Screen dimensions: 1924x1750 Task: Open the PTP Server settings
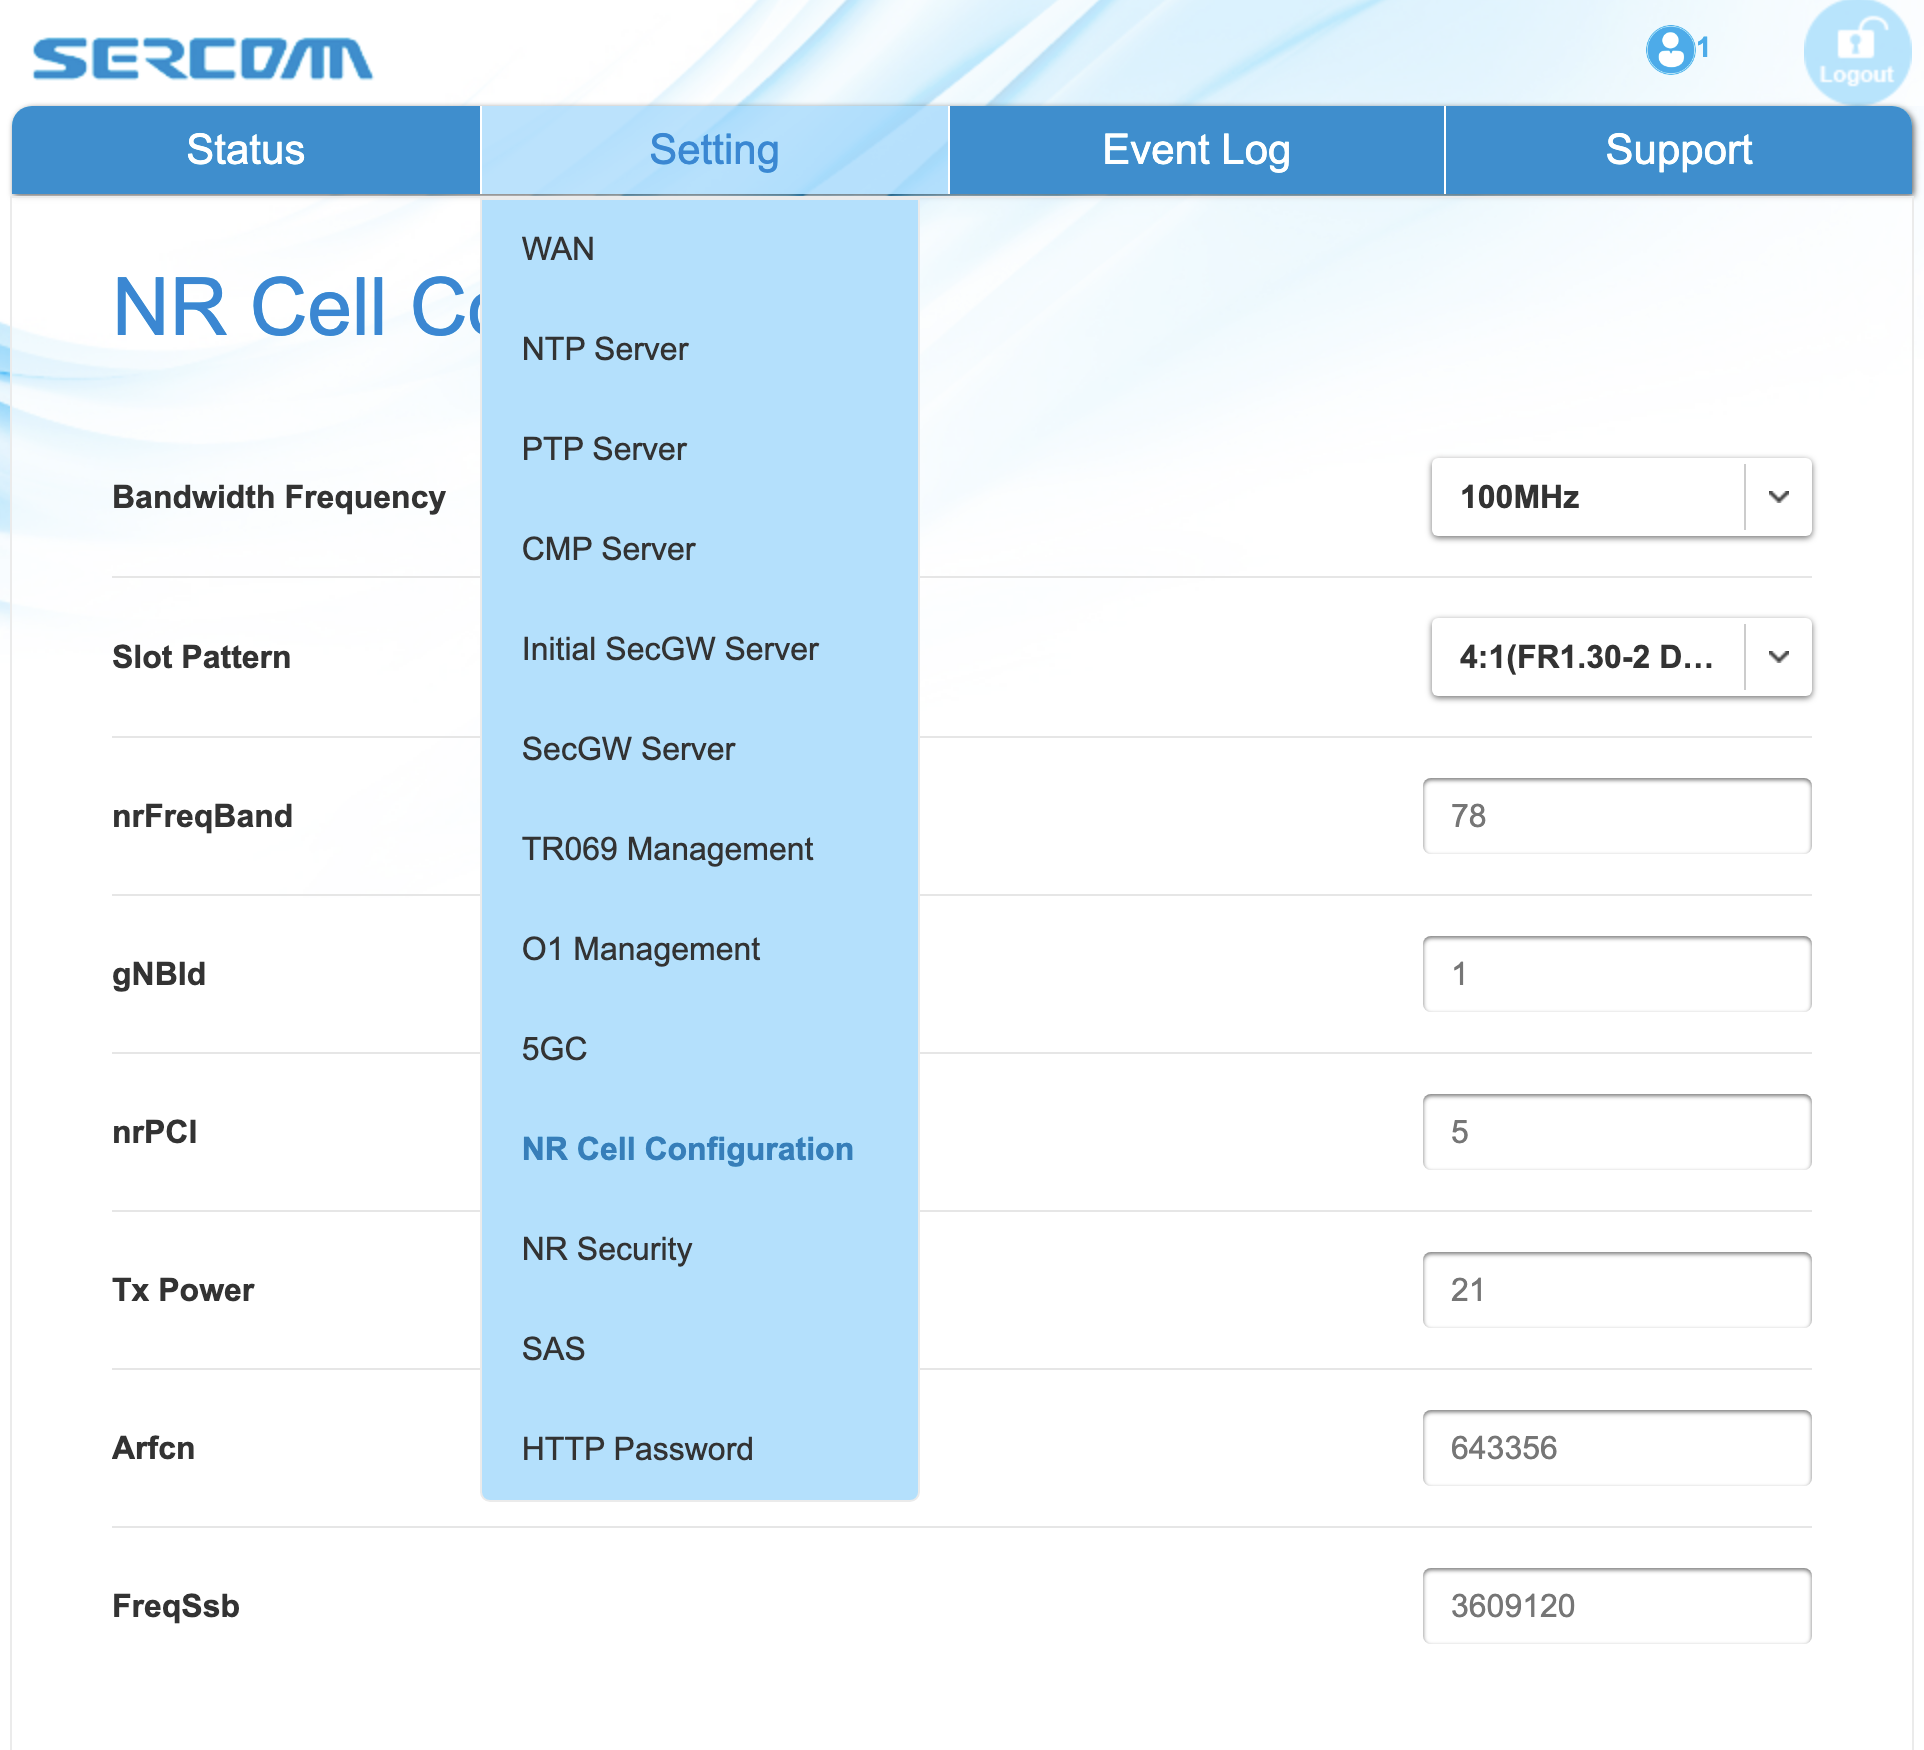[x=604, y=449]
